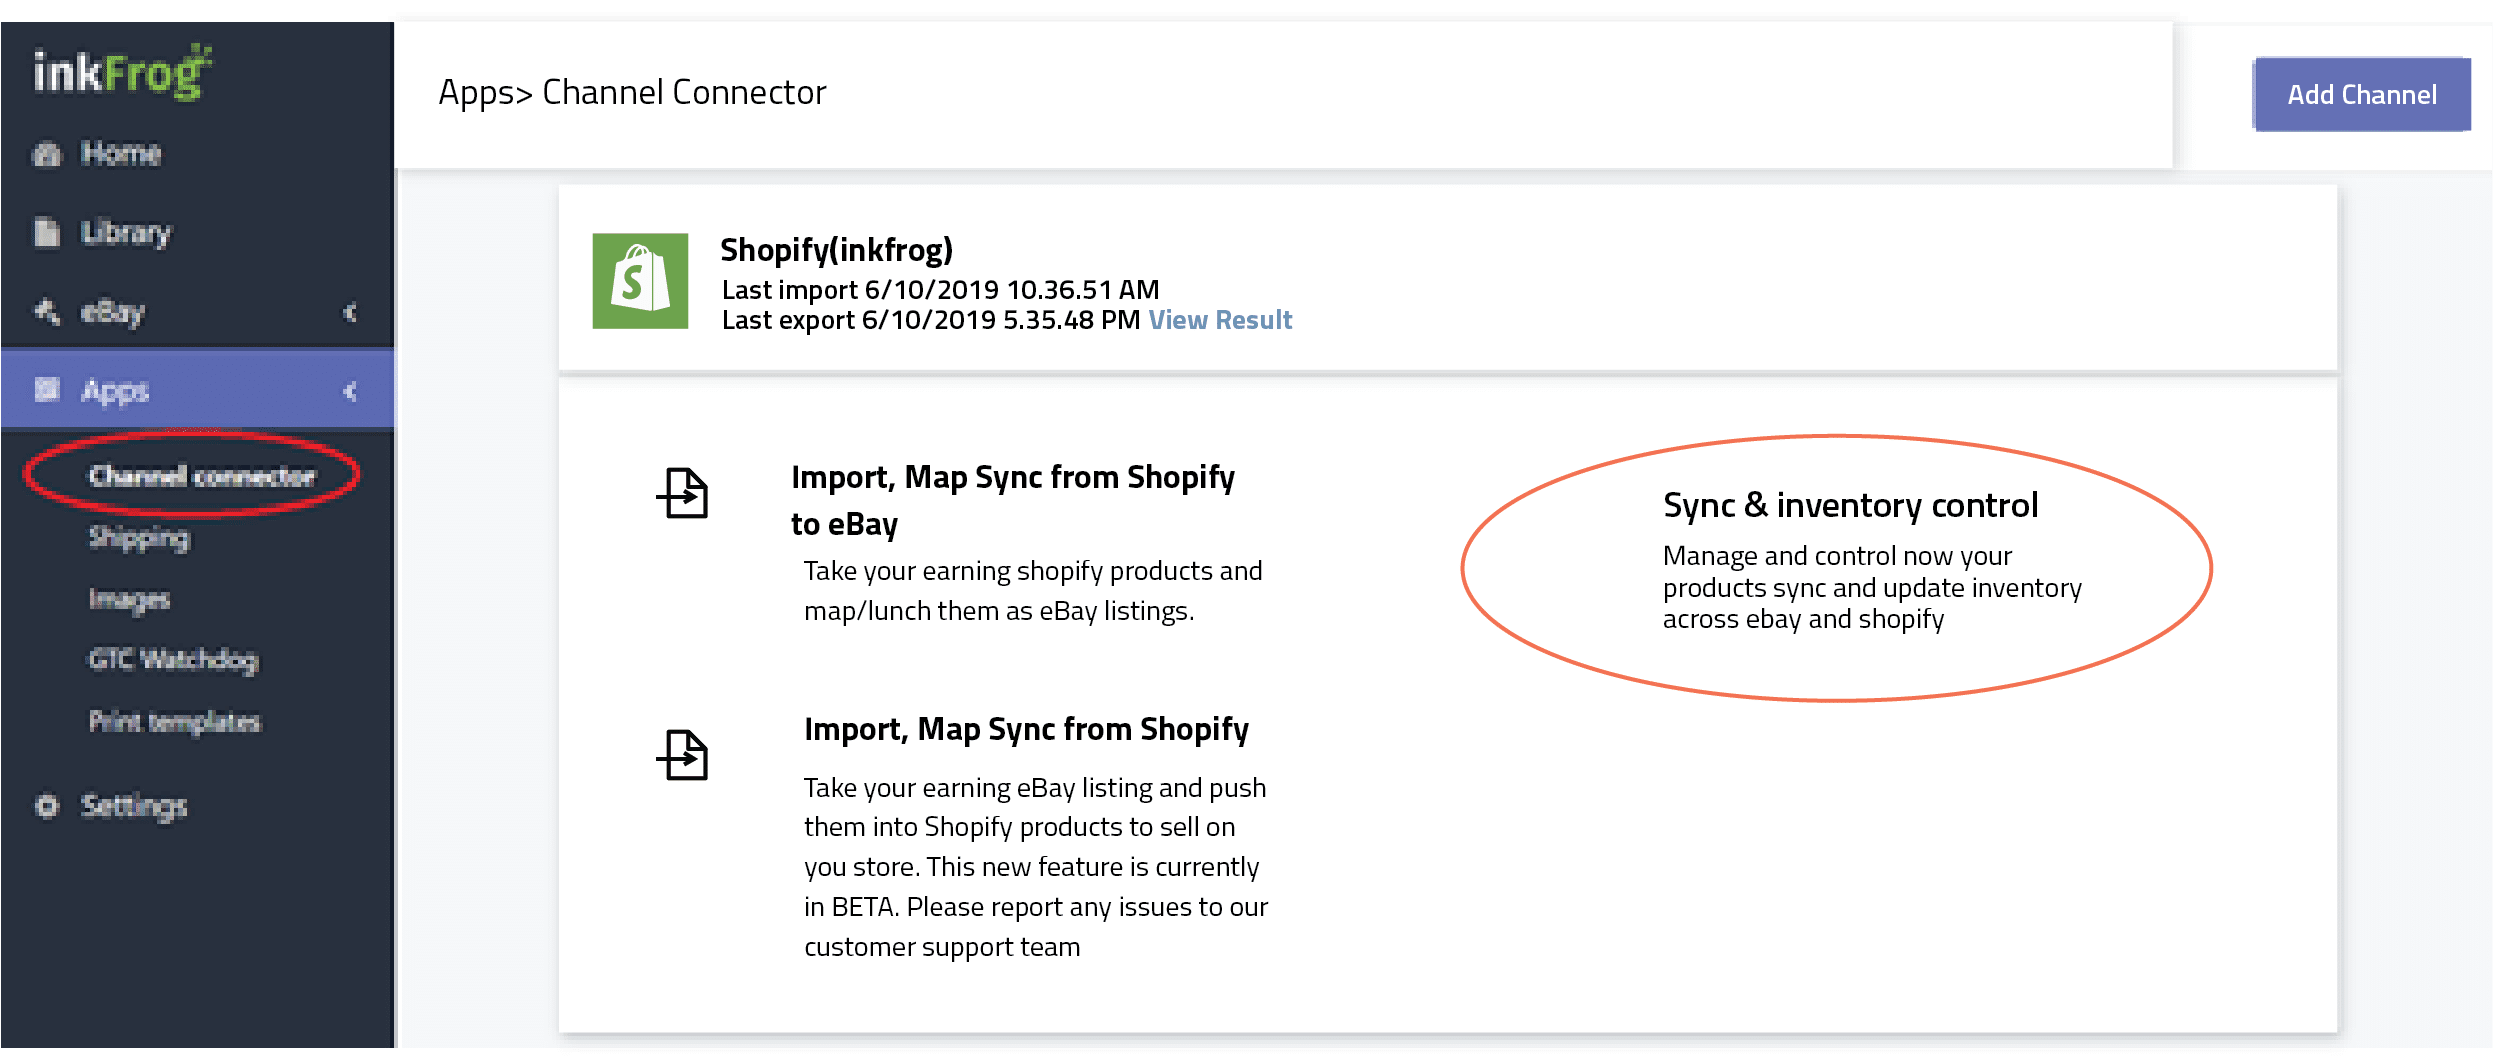This screenshot has width=2493, height=1064.
Task: Click the Apps grid icon
Action: (x=46, y=389)
